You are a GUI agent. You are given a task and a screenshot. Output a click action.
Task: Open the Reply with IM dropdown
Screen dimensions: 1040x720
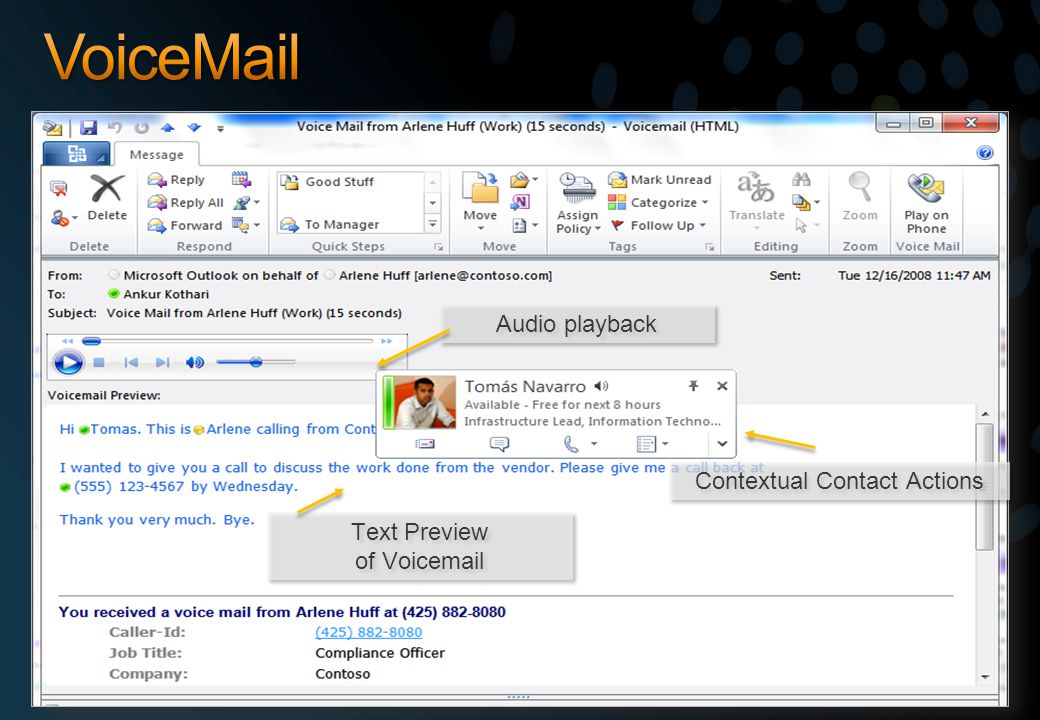[x=246, y=202]
